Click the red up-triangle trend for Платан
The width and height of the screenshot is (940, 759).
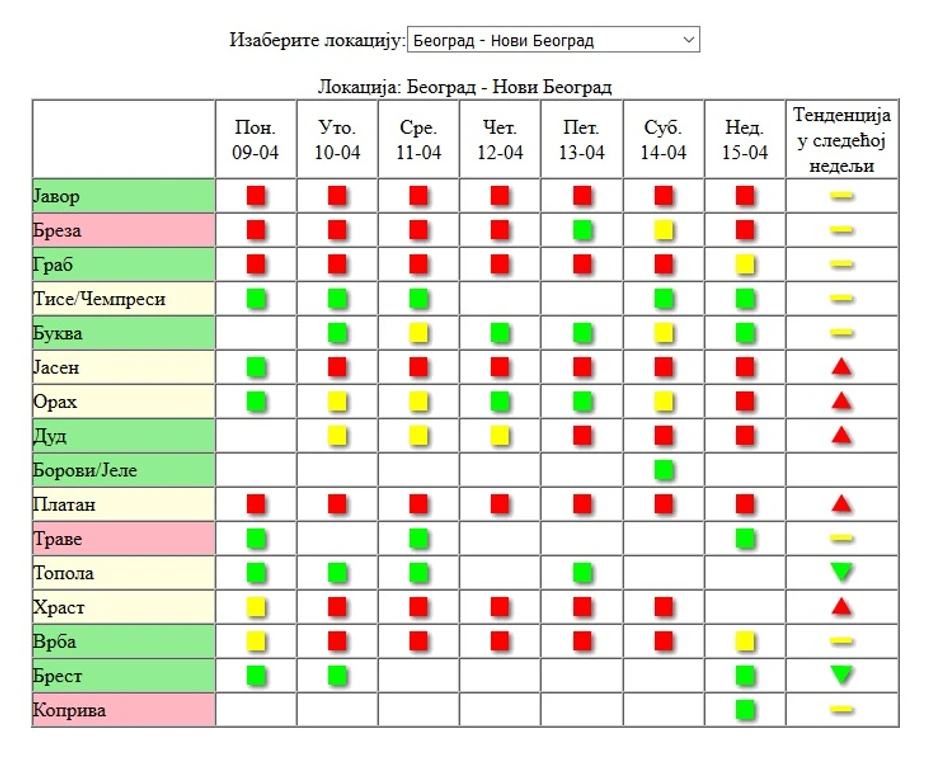[x=842, y=504]
